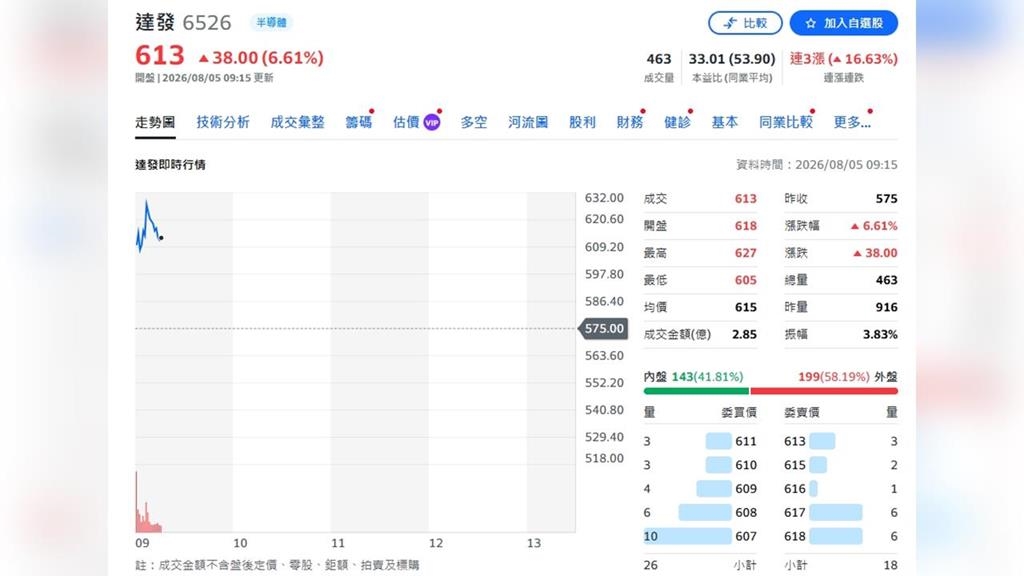This screenshot has height=576, width=1024.
Task: Click the green 內盤 ratio bar
Action: pyautogui.click(x=696, y=391)
